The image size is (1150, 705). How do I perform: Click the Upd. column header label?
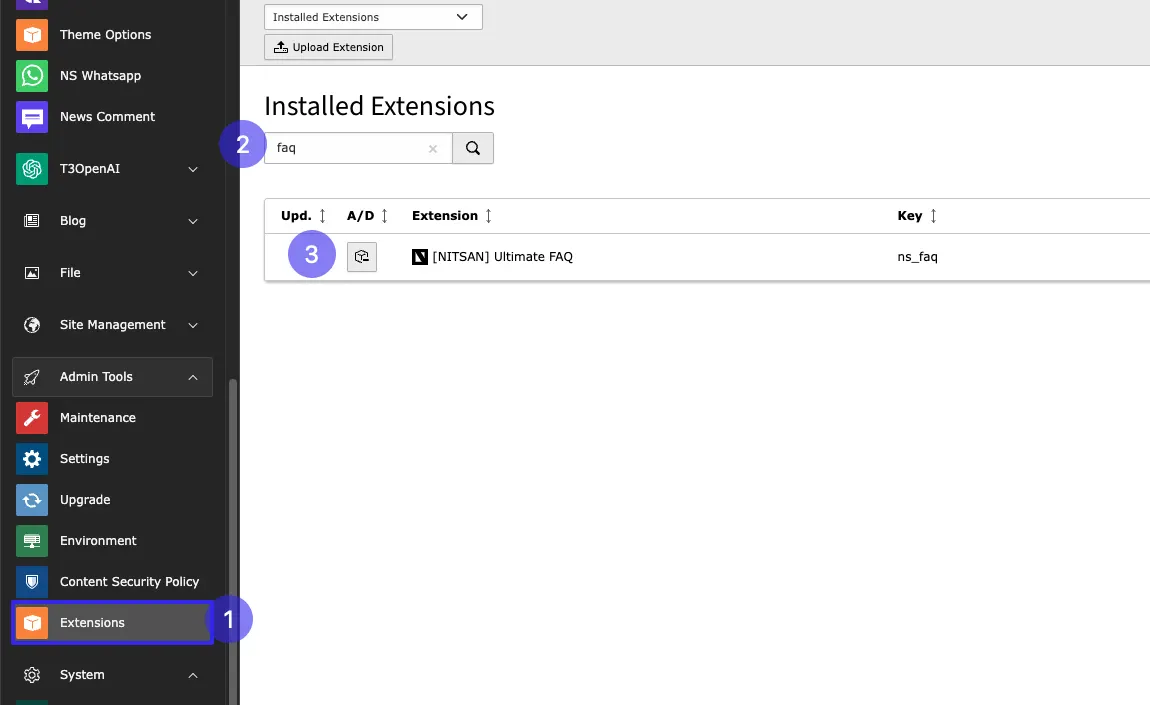296,216
